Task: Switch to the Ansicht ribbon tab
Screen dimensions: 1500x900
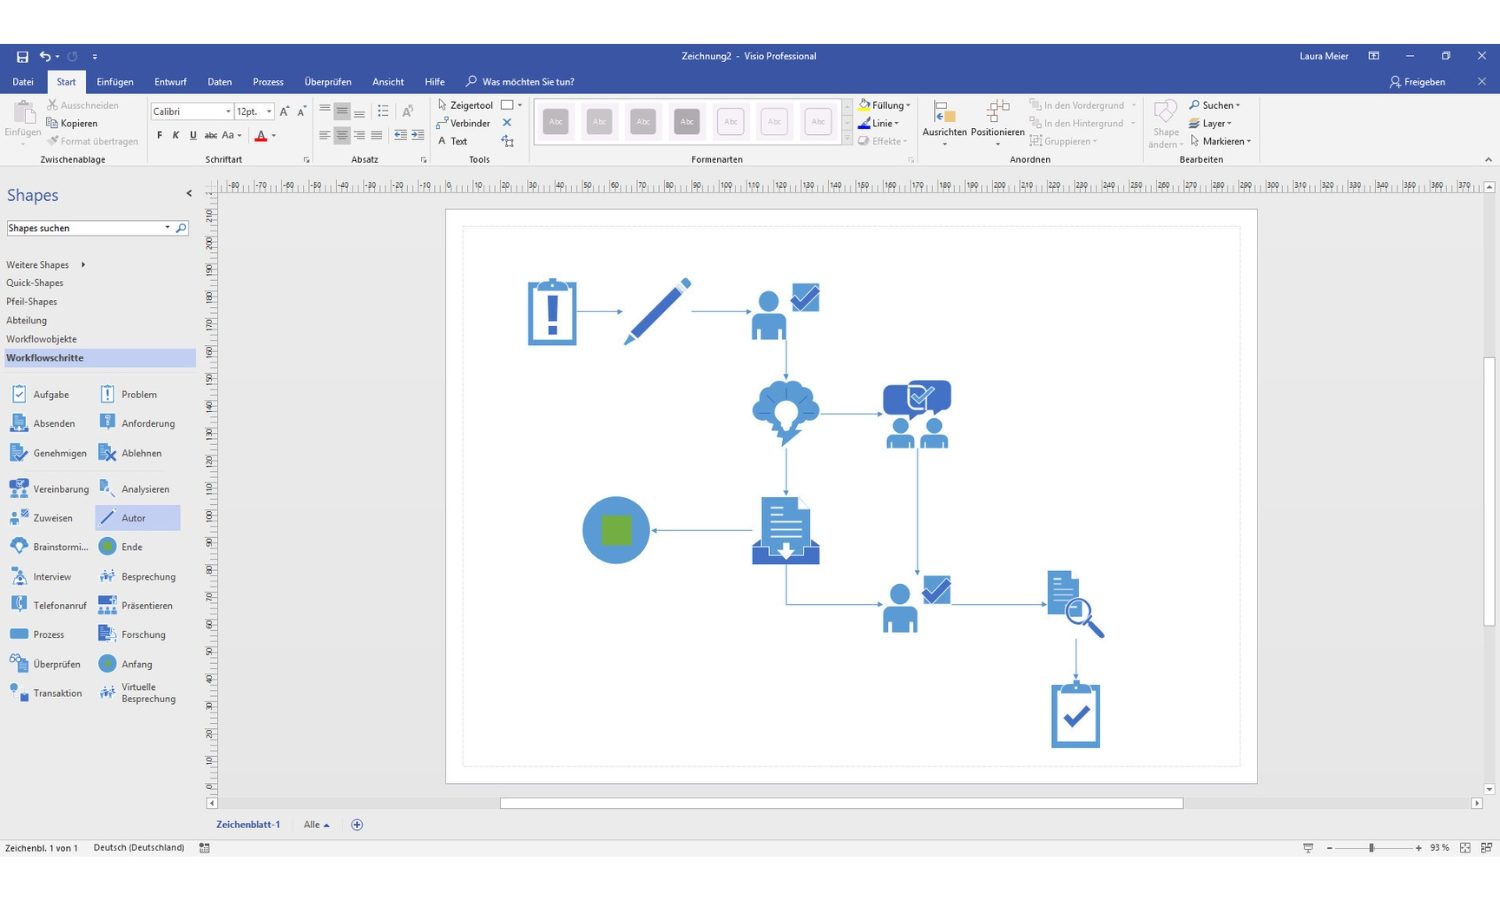Action: coord(388,82)
